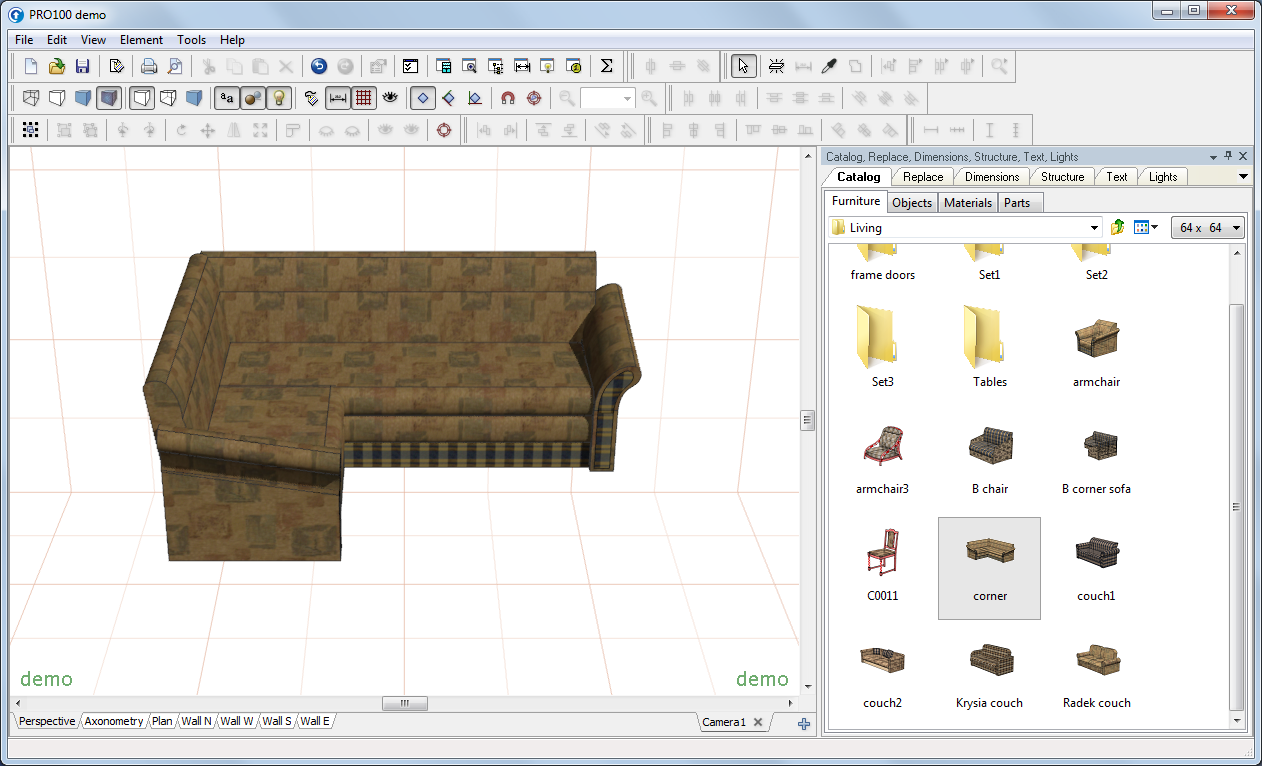Switch to wireframe display mode
The height and width of the screenshot is (766, 1262).
click(x=31, y=98)
